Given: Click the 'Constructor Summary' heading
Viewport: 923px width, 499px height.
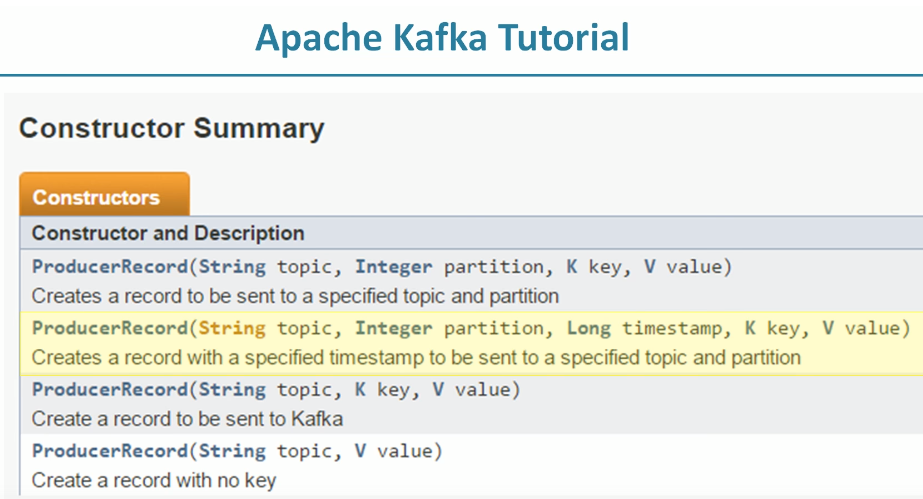Looking at the screenshot, I should point(171,128).
